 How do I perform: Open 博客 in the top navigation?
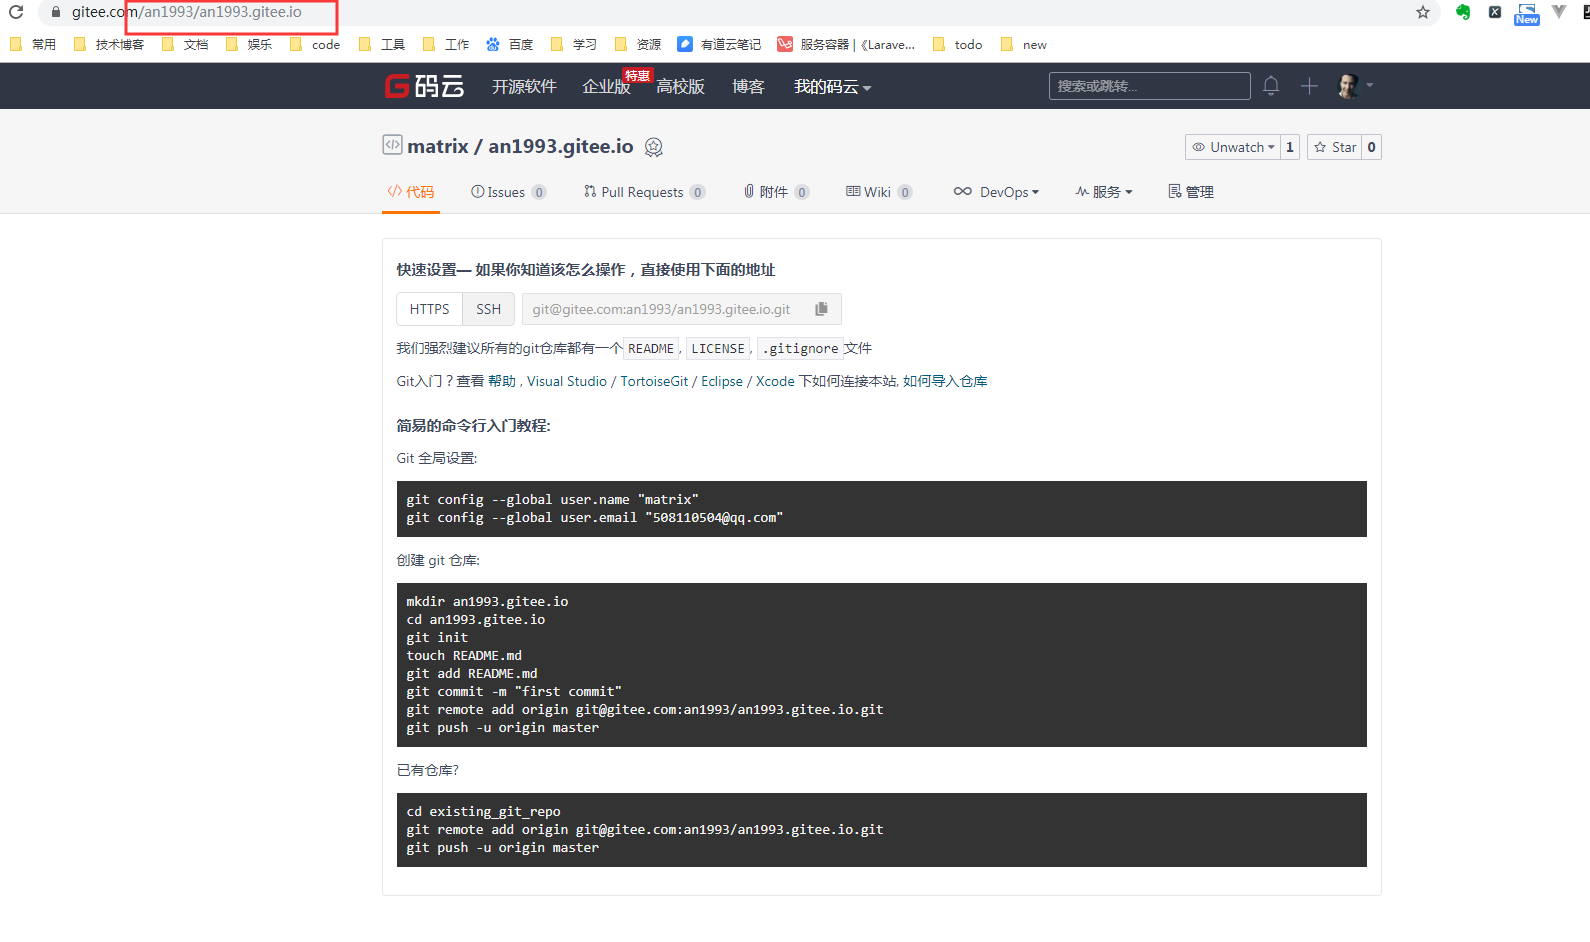click(x=748, y=87)
